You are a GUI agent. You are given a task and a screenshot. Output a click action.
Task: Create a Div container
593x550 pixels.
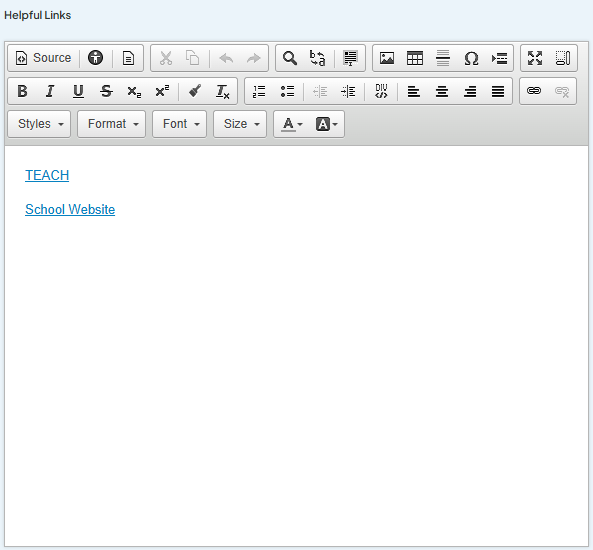pyautogui.click(x=381, y=91)
